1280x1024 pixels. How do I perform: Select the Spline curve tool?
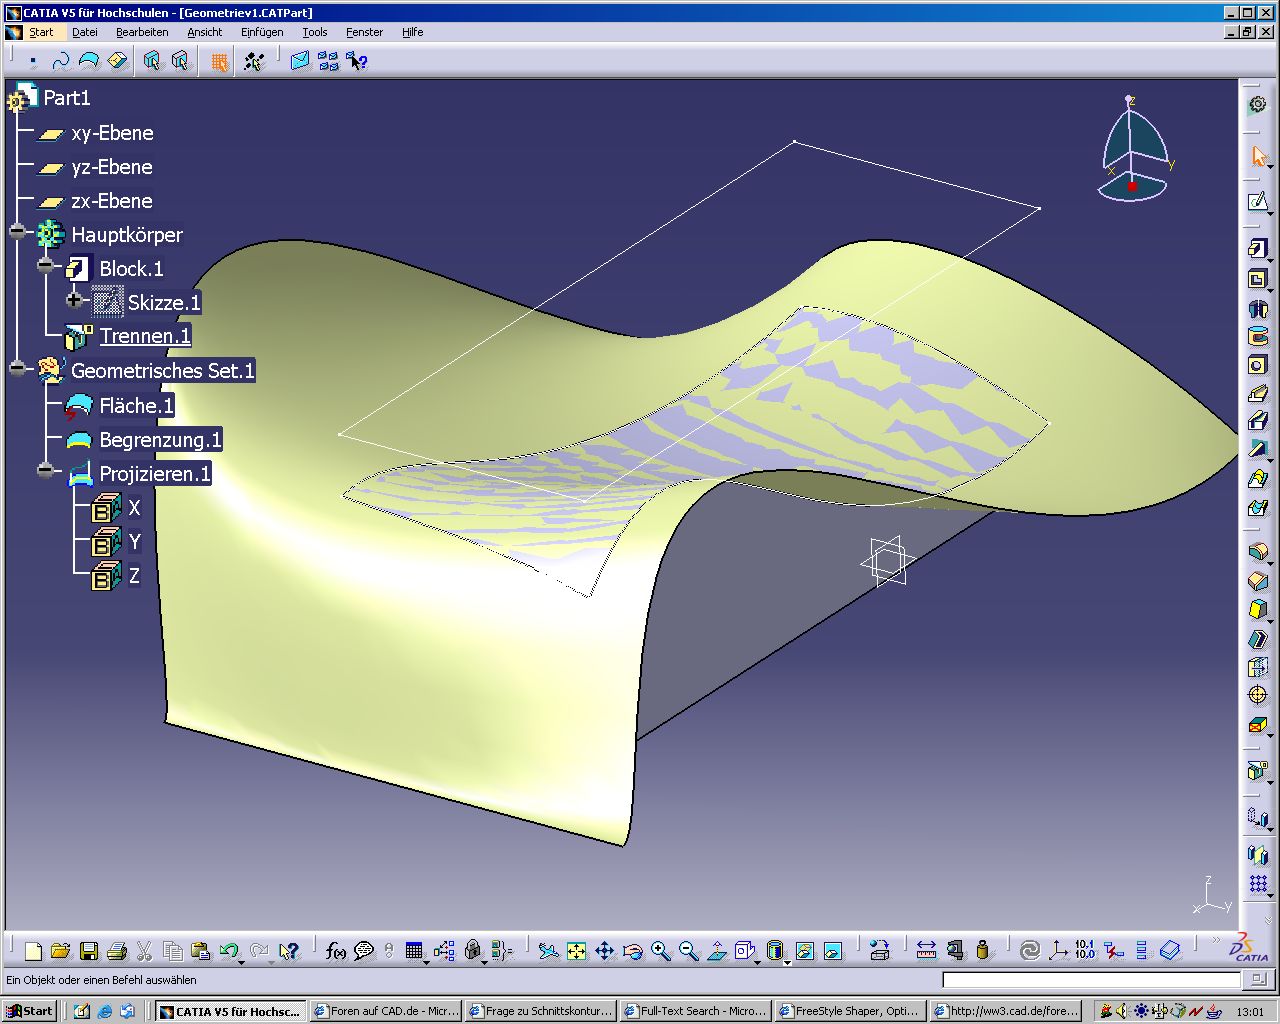[x=61, y=61]
